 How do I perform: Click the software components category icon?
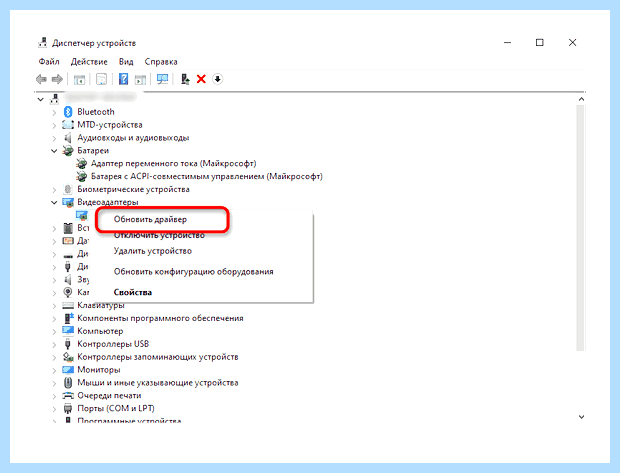(x=68, y=318)
